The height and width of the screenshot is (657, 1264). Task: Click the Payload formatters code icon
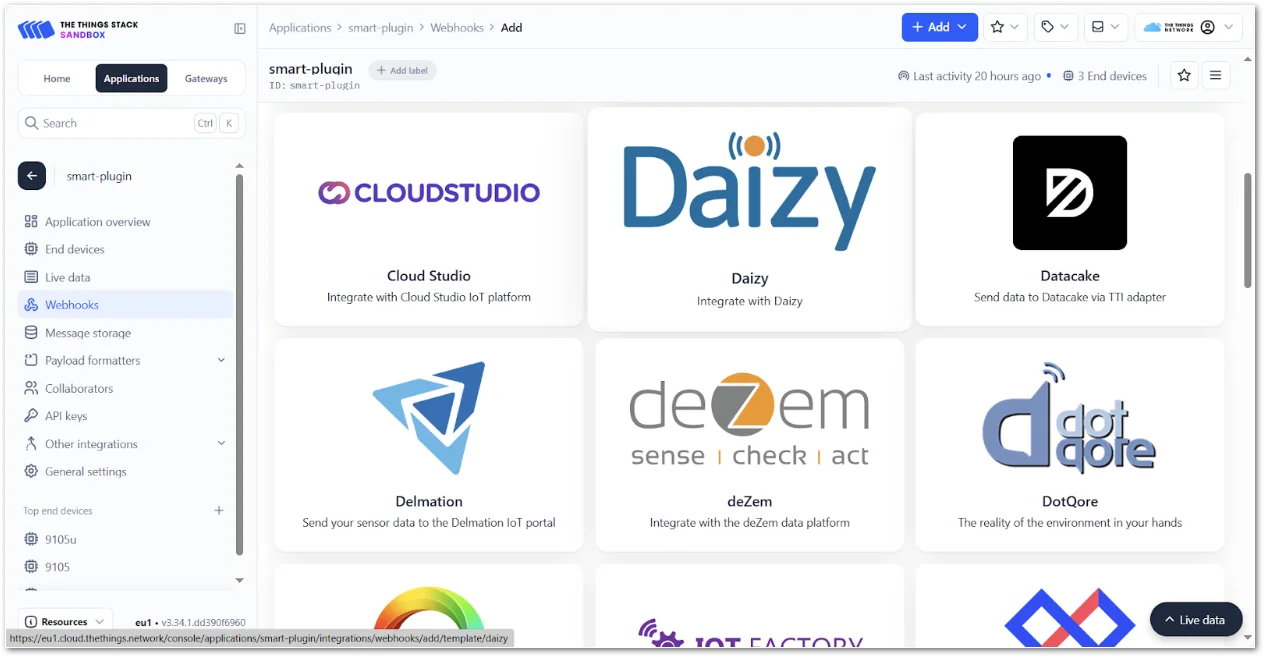coord(31,360)
